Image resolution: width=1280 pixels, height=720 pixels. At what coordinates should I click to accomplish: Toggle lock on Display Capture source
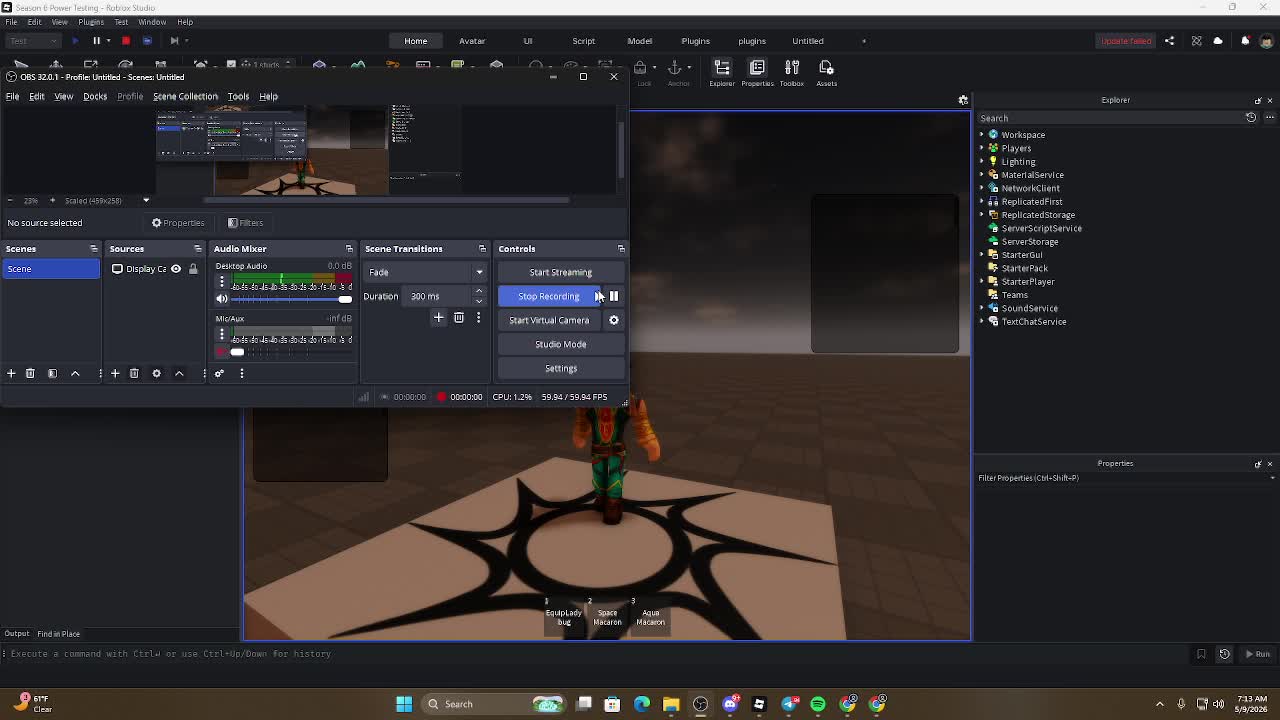point(193,269)
